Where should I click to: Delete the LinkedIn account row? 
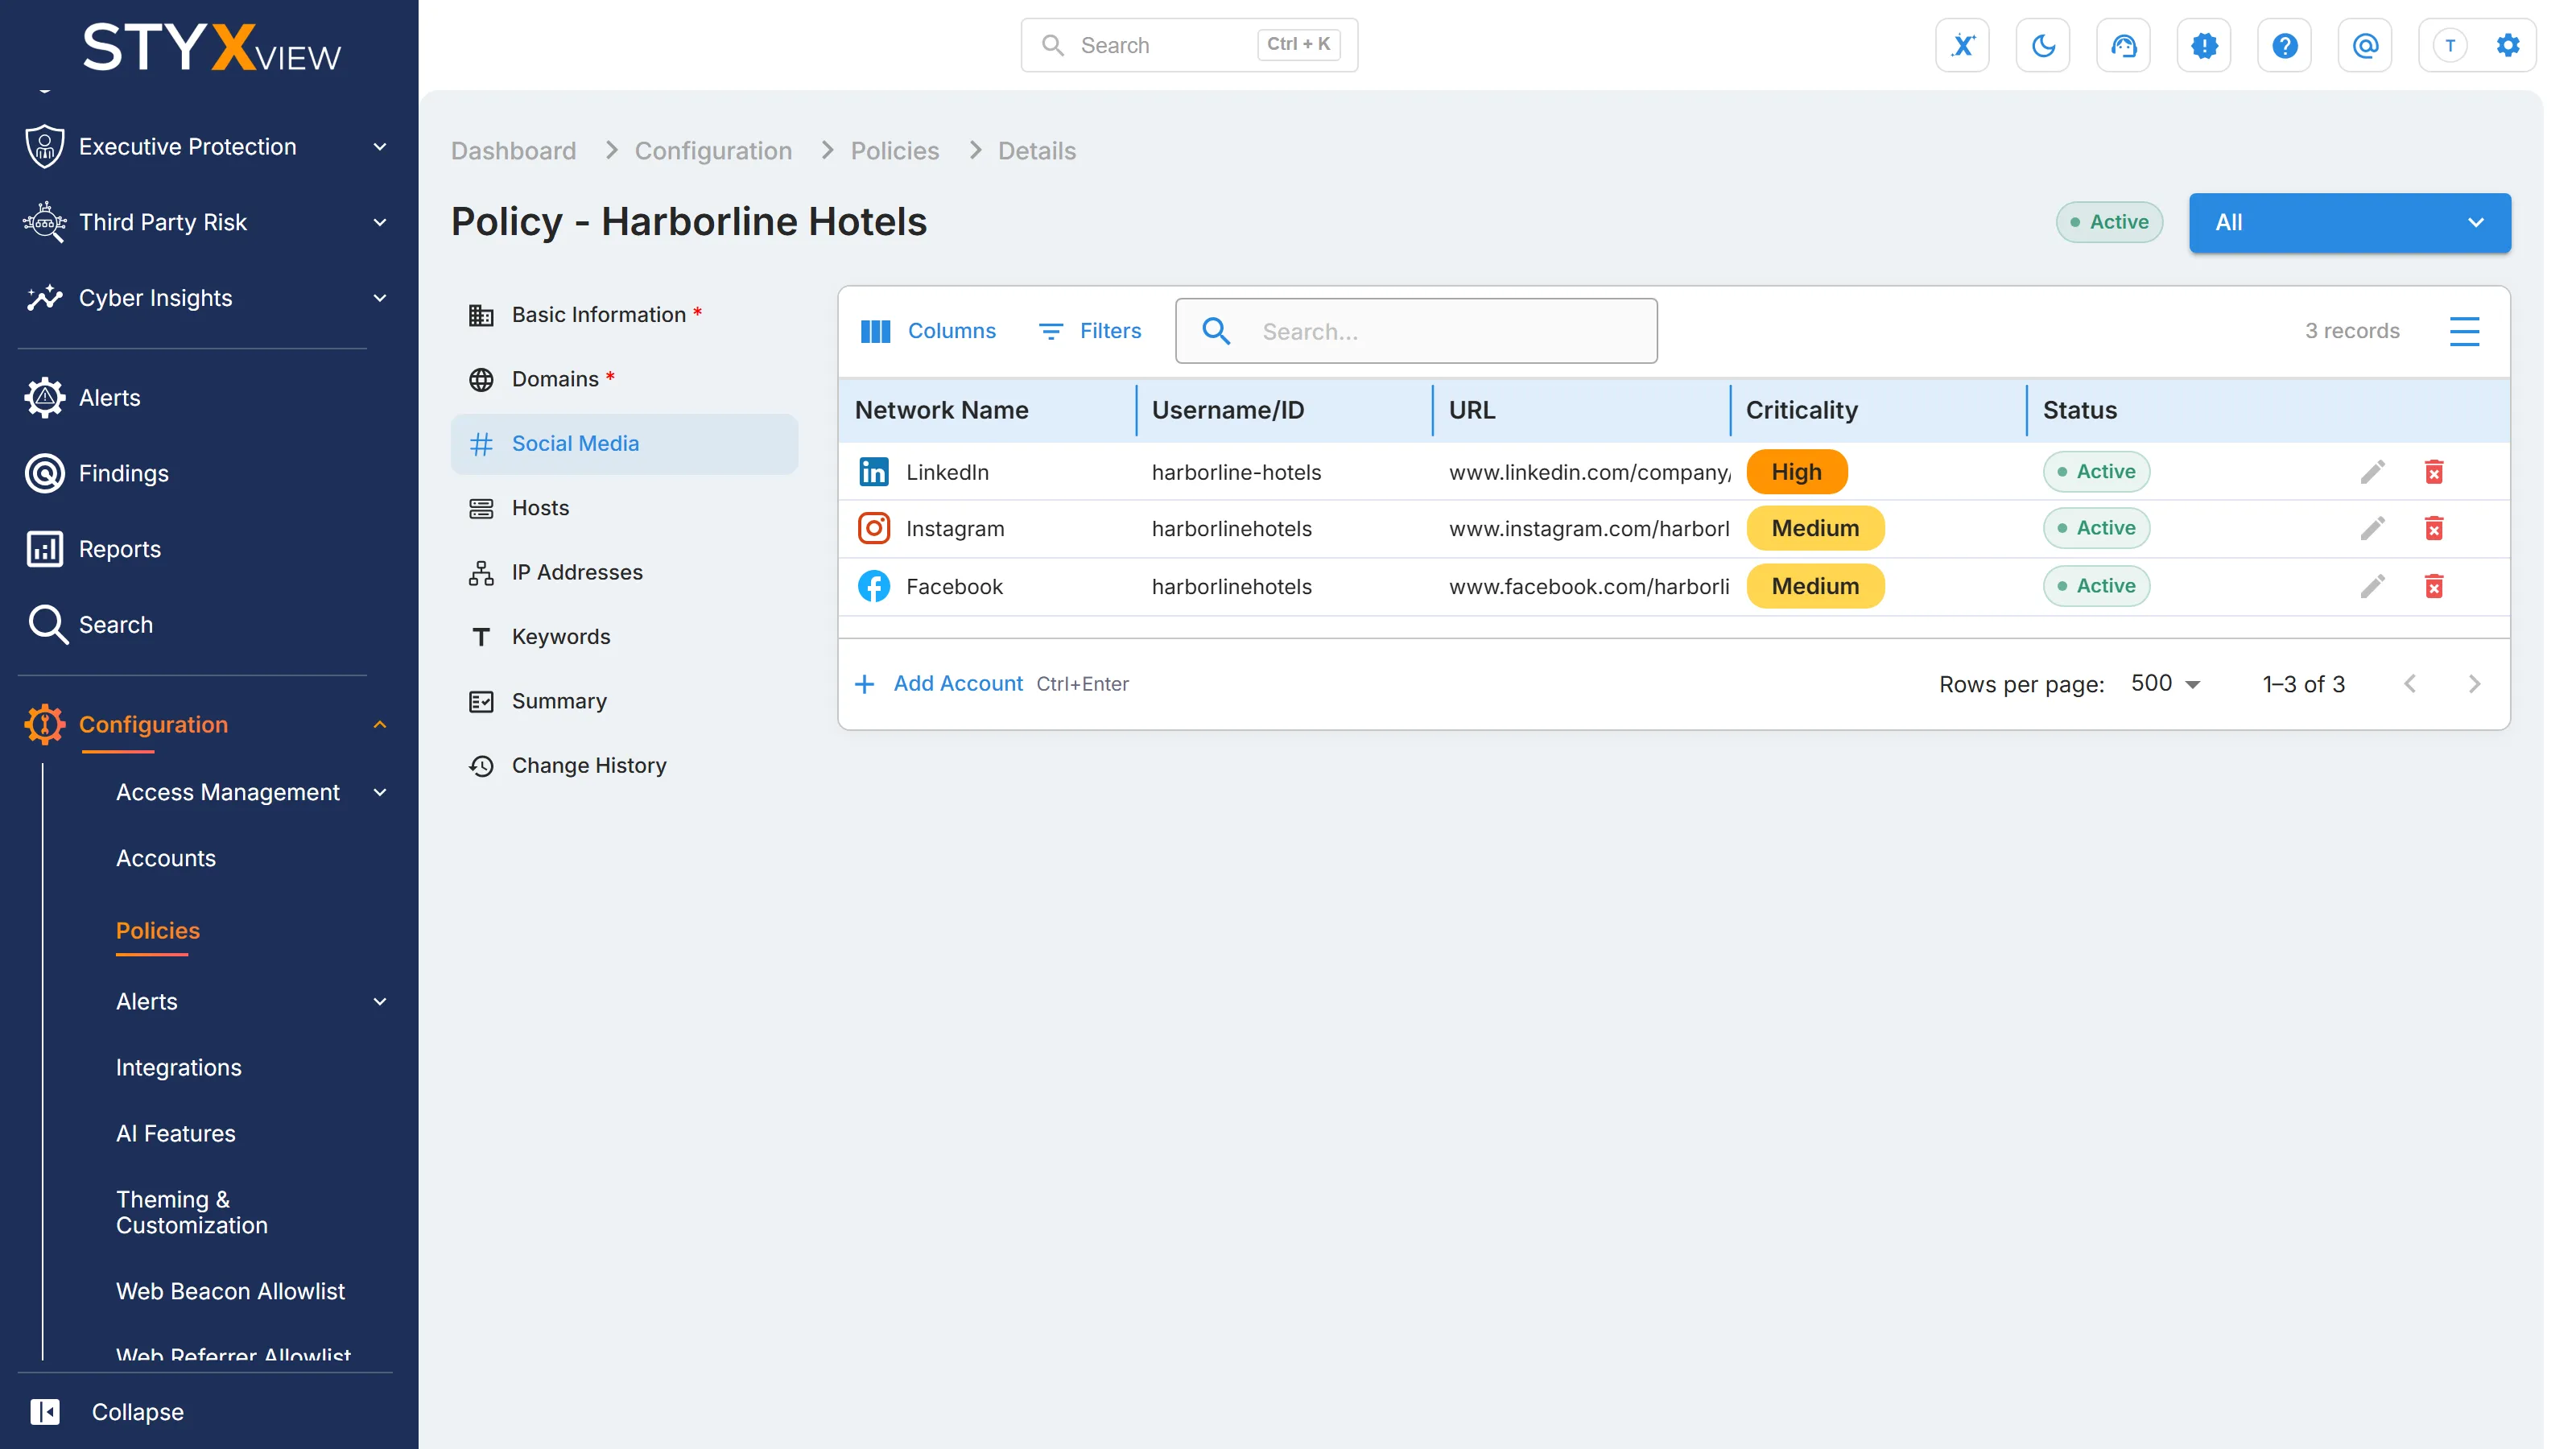(2434, 472)
